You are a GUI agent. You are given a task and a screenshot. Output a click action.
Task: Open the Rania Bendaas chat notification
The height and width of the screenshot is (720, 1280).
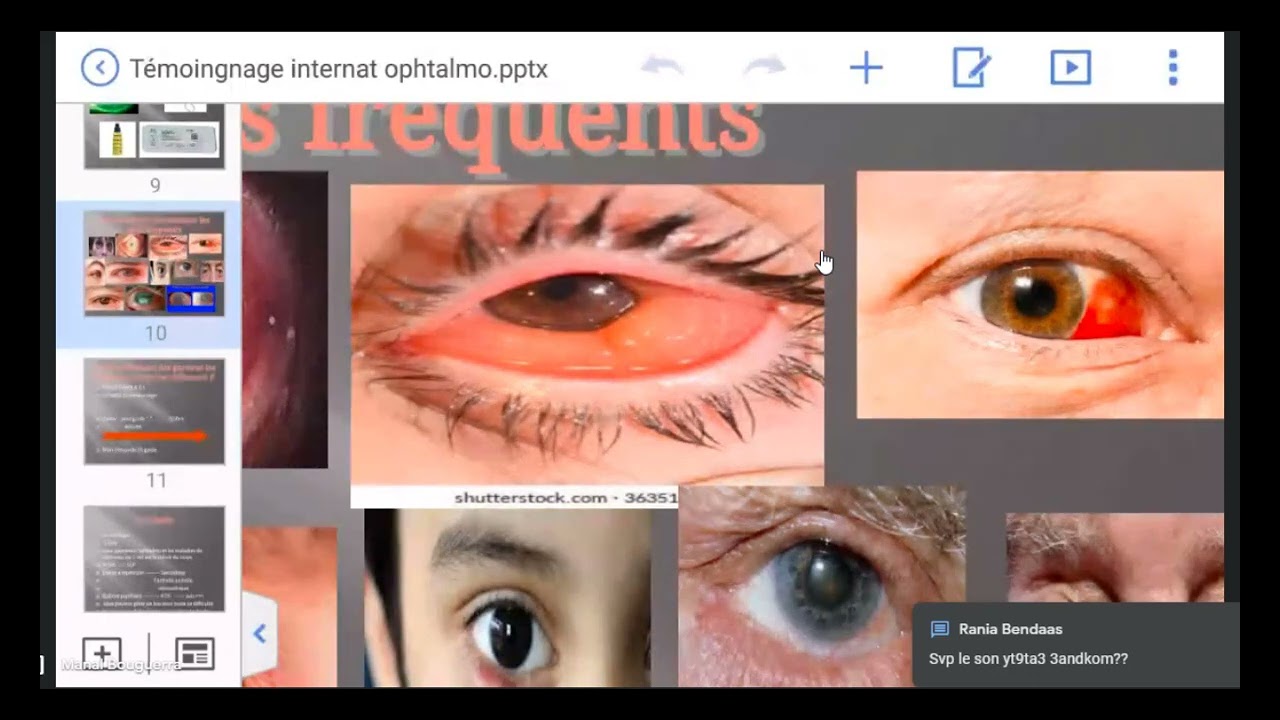[1075, 645]
